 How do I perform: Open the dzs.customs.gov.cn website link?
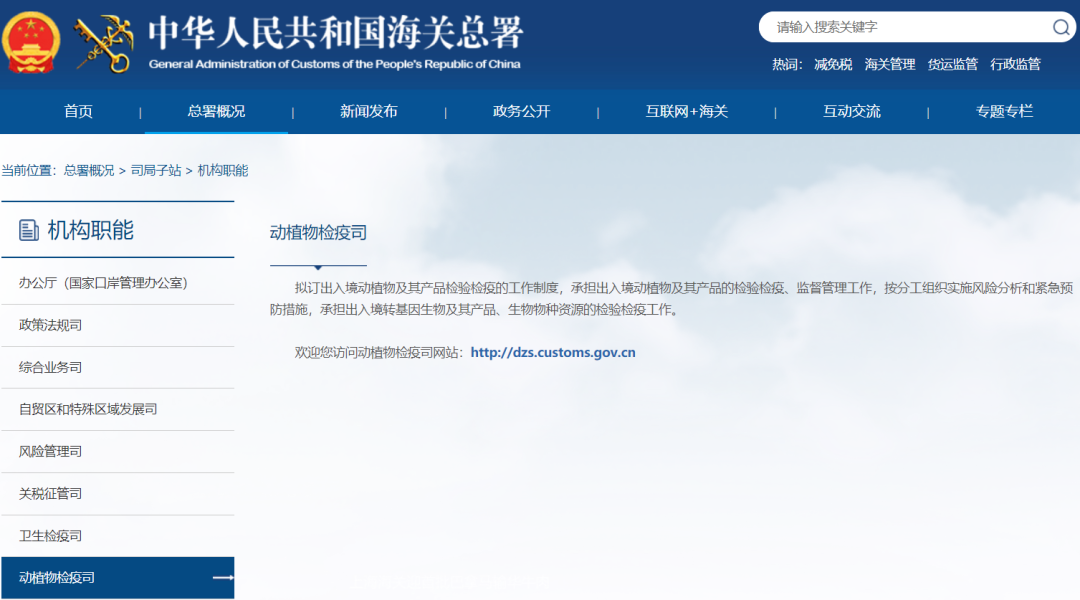coord(552,352)
